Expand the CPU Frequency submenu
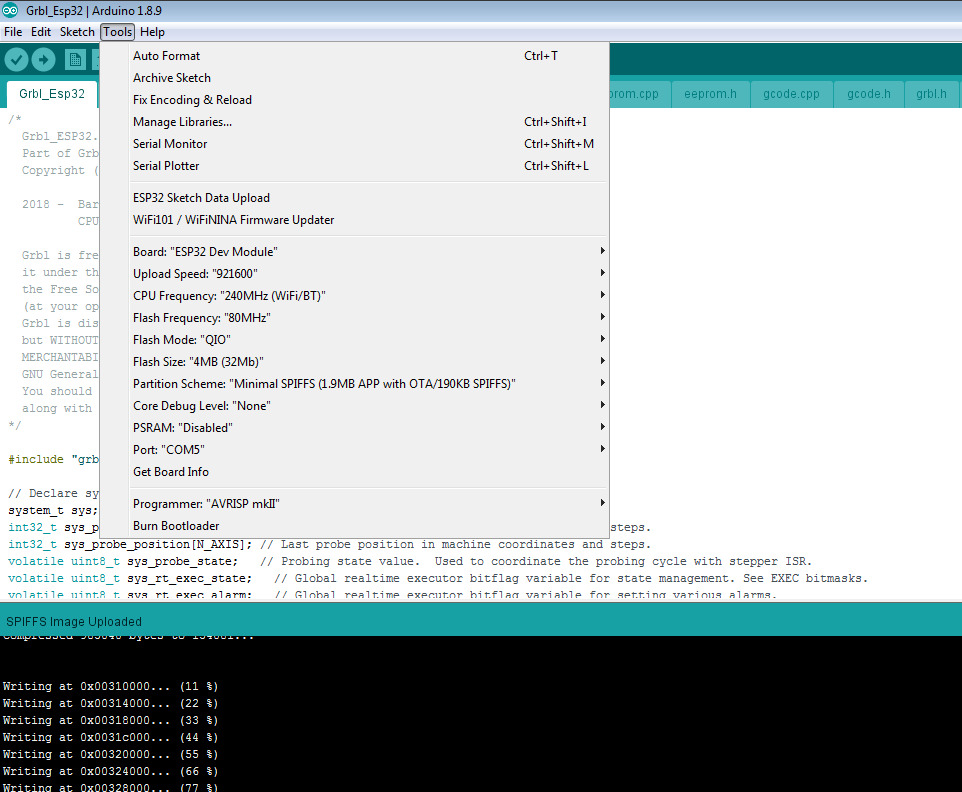The width and height of the screenshot is (962, 792). coord(355,296)
